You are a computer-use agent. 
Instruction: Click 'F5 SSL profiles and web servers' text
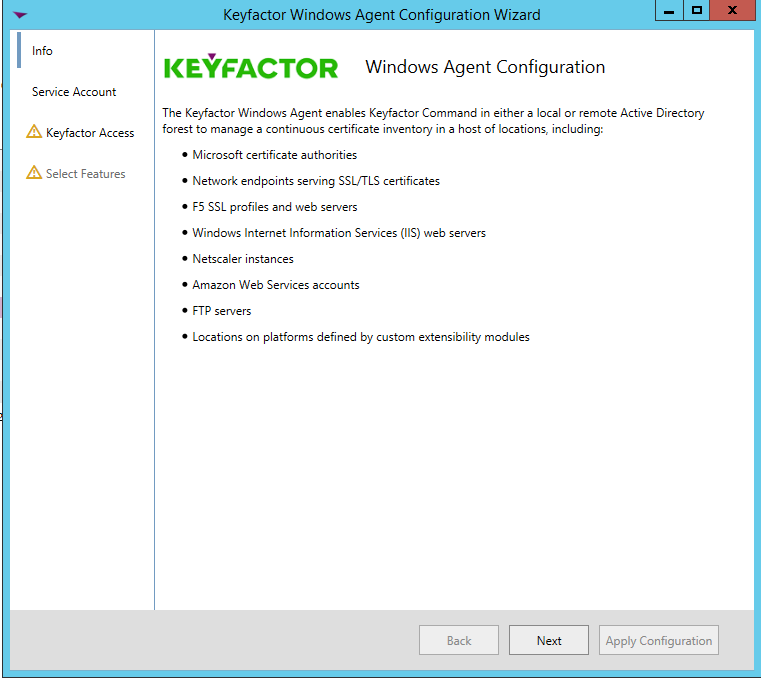pos(275,207)
